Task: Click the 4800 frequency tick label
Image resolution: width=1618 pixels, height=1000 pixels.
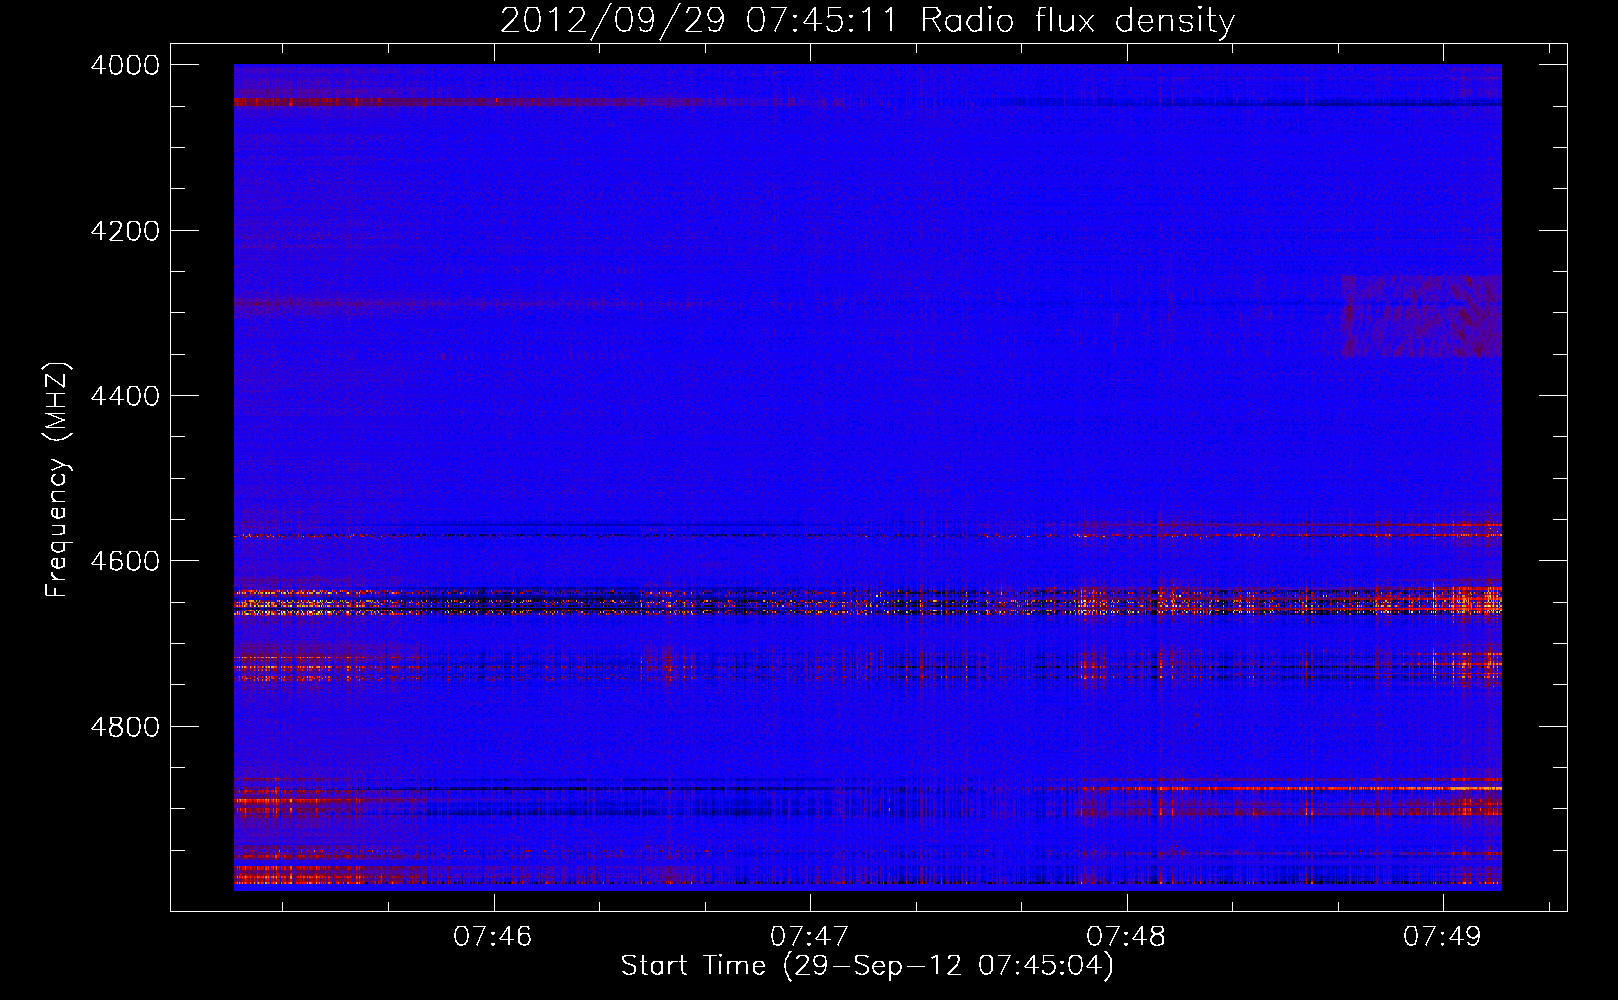Action: tap(125, 726)
